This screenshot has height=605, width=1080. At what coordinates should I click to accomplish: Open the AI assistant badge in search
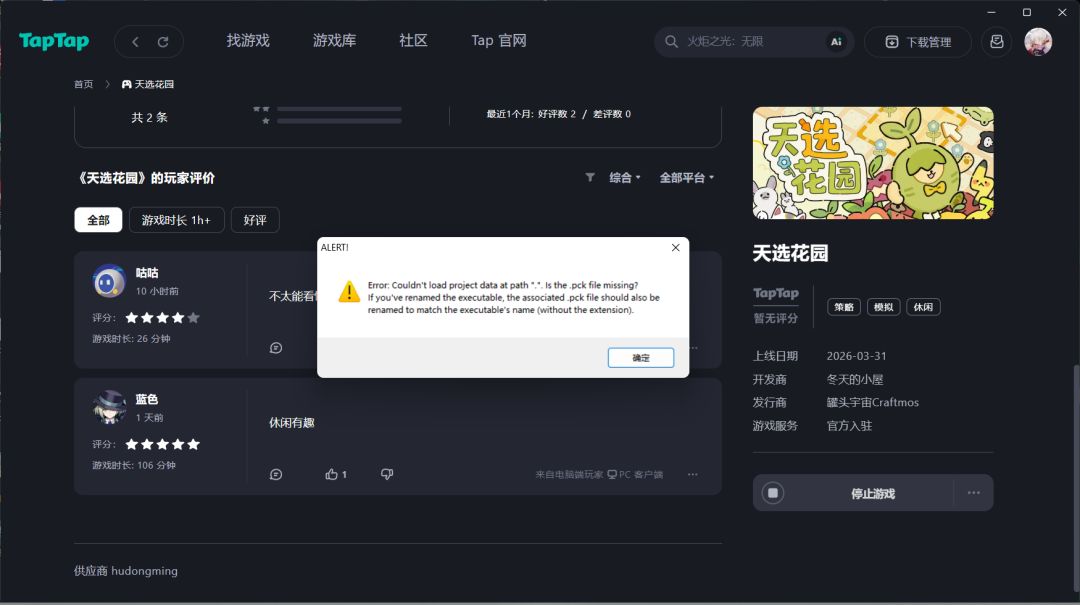(835, 41)
